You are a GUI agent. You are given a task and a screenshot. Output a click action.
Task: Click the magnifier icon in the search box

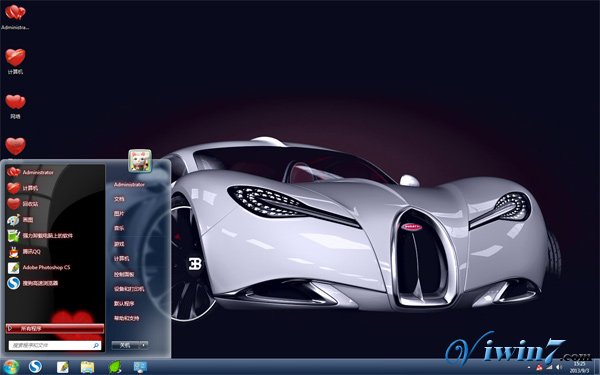[96, 346]
